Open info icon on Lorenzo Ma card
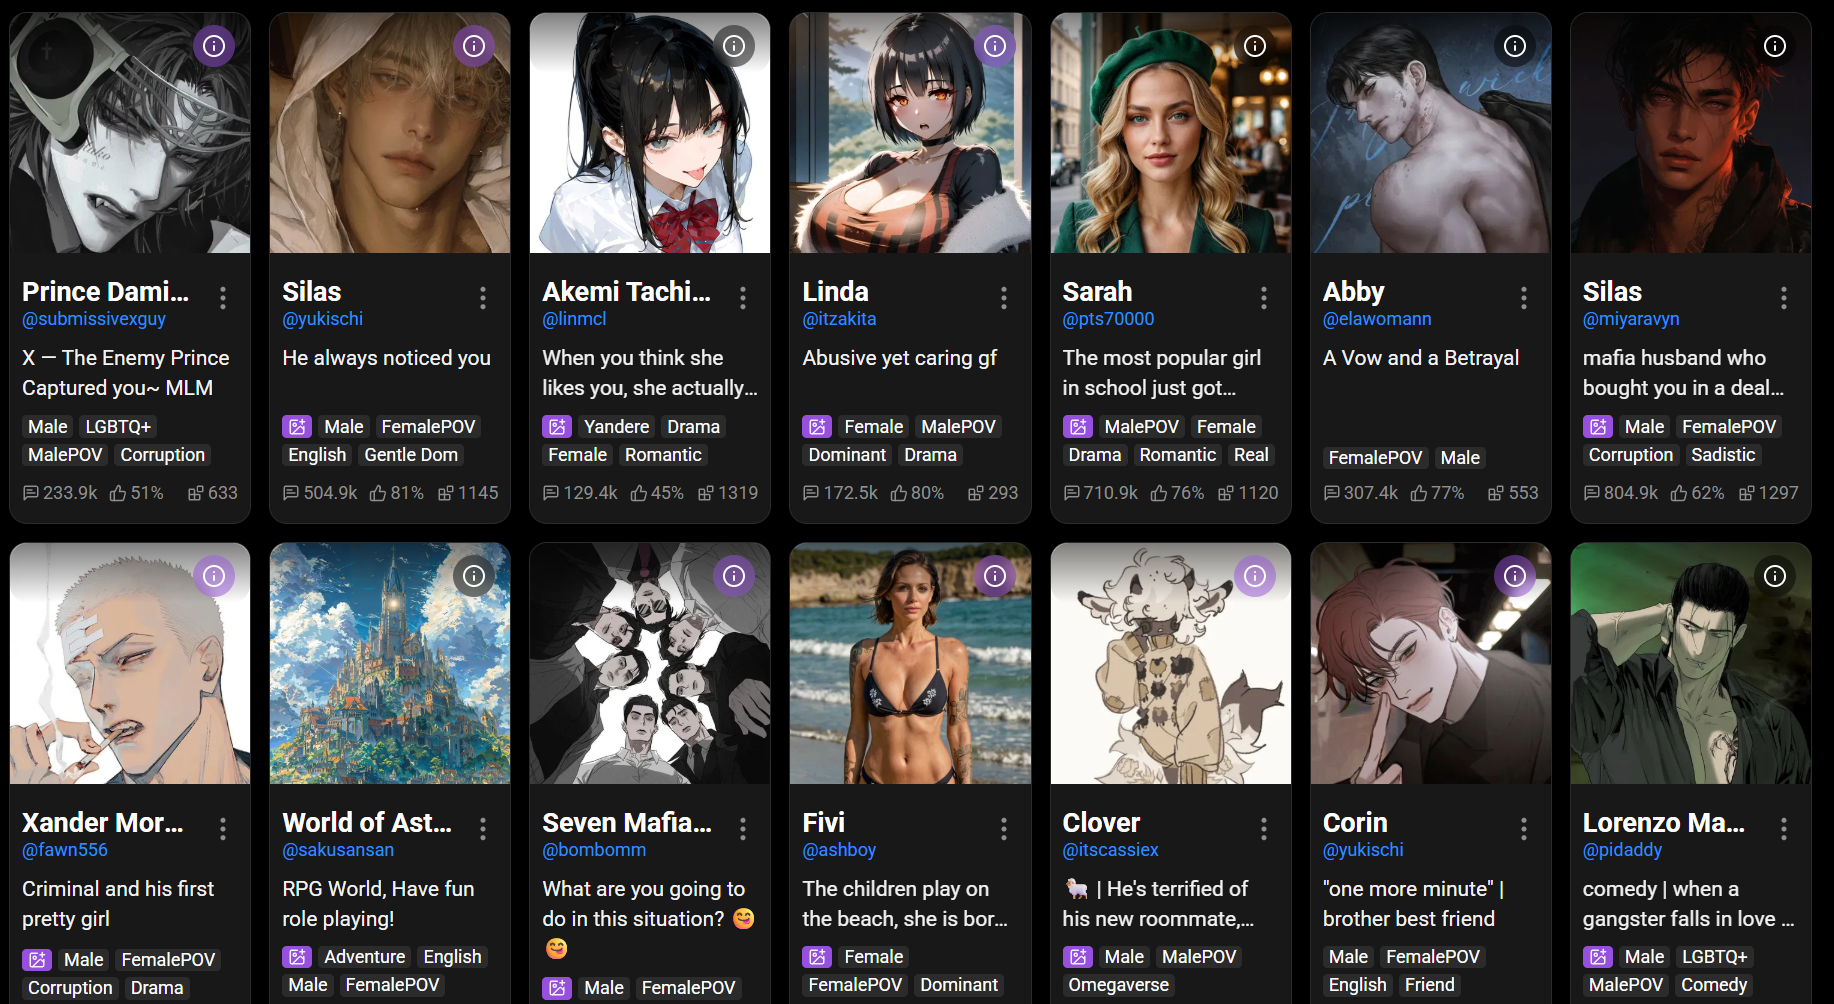The height and width of the screenshot is (1004, 1834). [x=1775, y=576]
